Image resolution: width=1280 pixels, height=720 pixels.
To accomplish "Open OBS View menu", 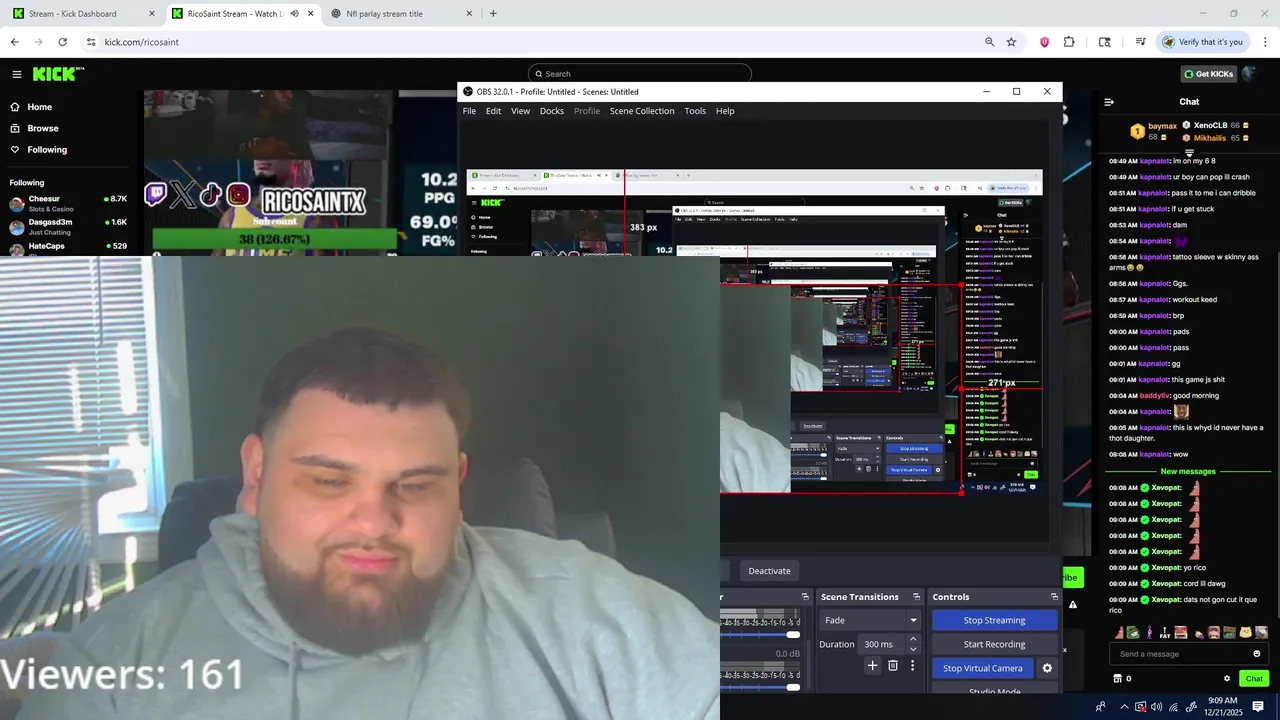I will point(520,111).
